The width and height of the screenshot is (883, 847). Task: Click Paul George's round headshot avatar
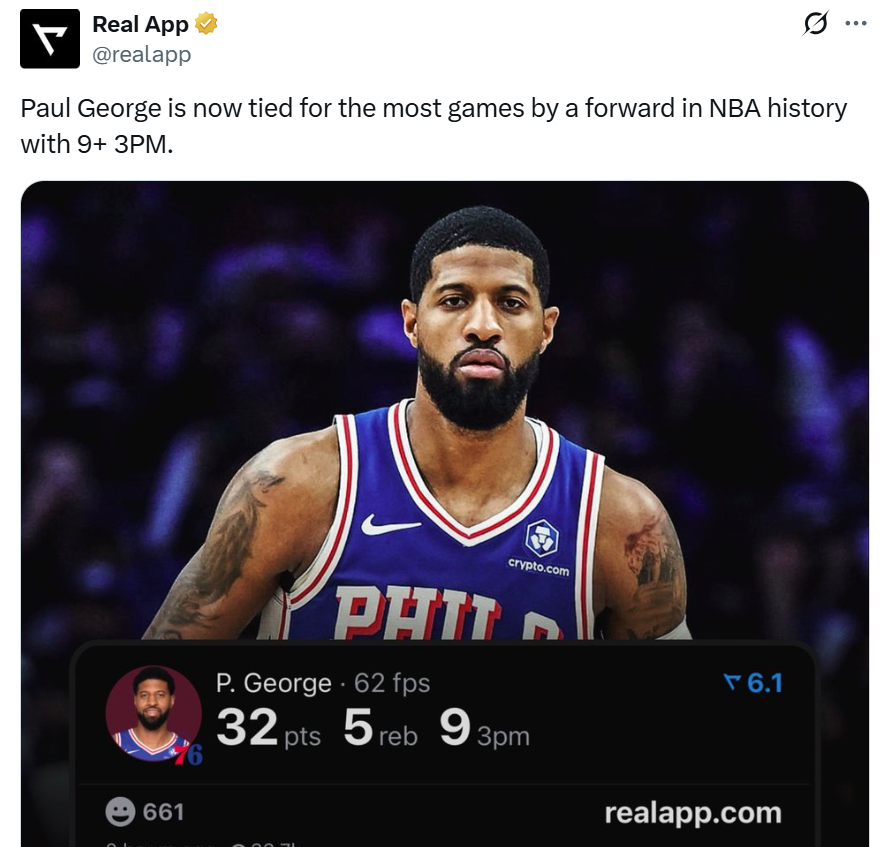(x=153, y=713)
